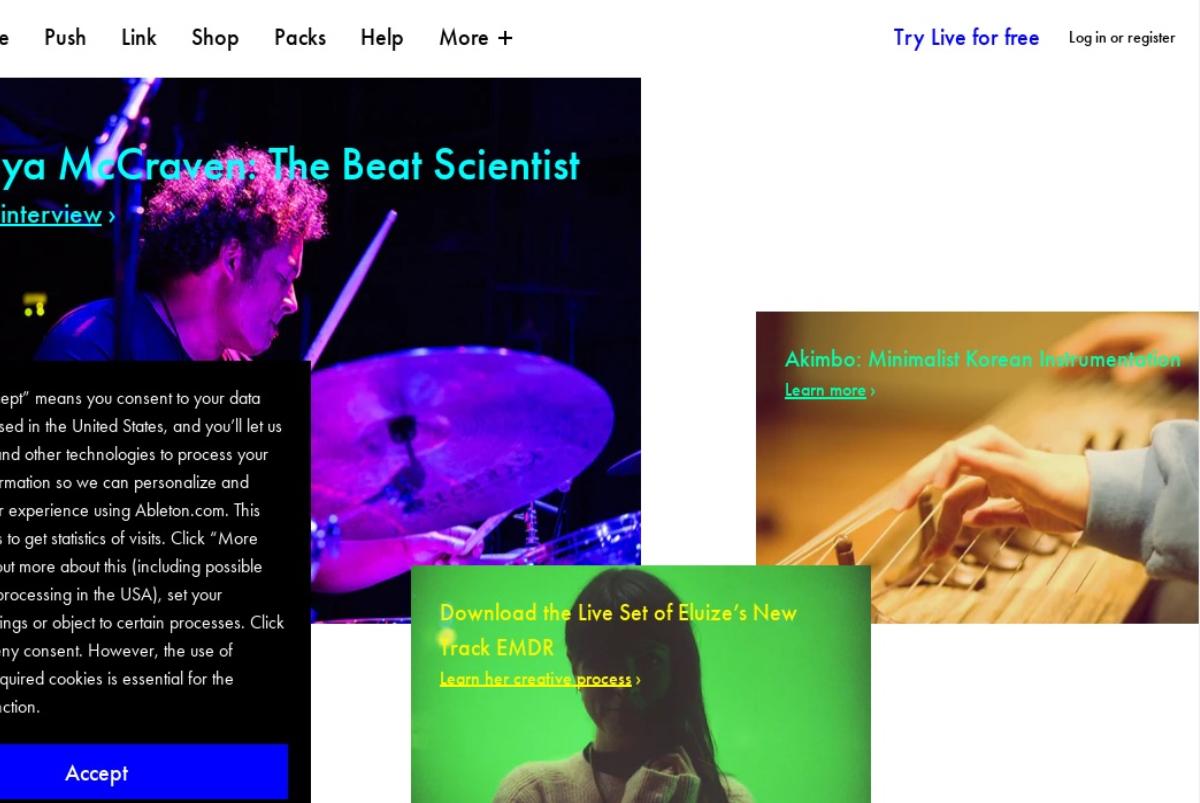
Task: Go to the Shop page
Action: 215,37
